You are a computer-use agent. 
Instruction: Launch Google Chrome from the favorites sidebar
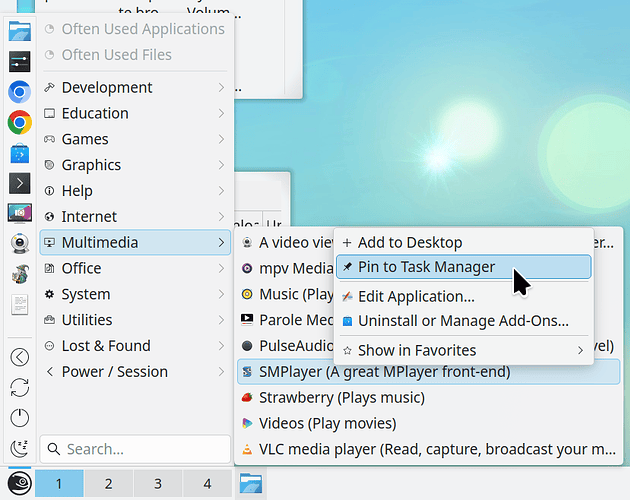click(19, 122)
